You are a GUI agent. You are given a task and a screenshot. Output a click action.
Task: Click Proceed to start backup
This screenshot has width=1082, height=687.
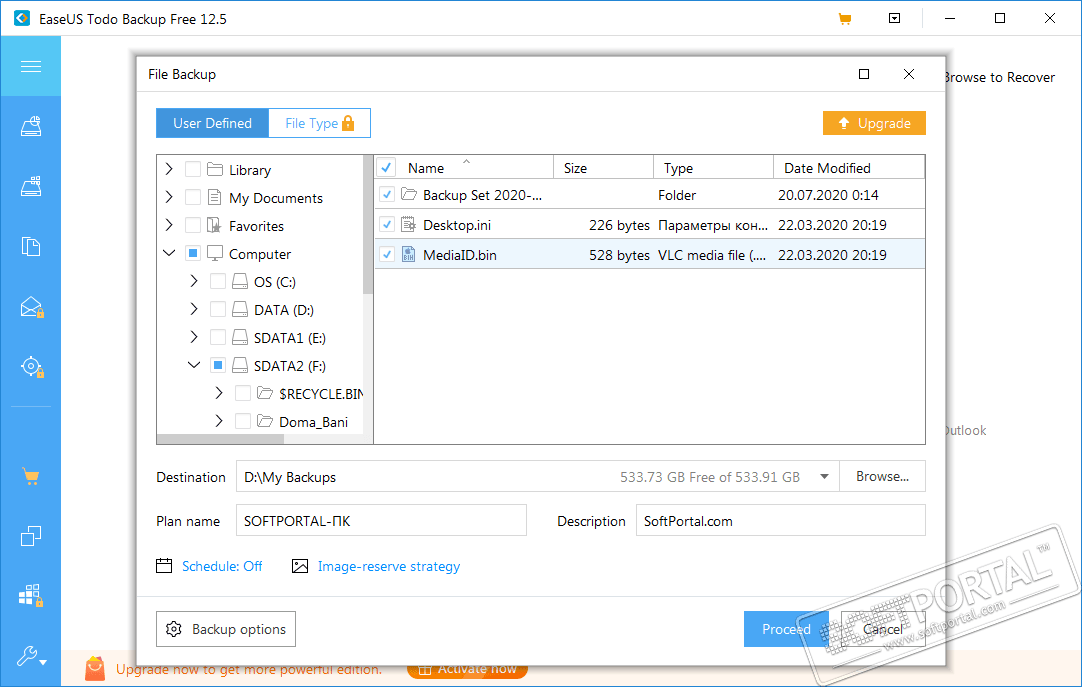[x=786, y=629]
